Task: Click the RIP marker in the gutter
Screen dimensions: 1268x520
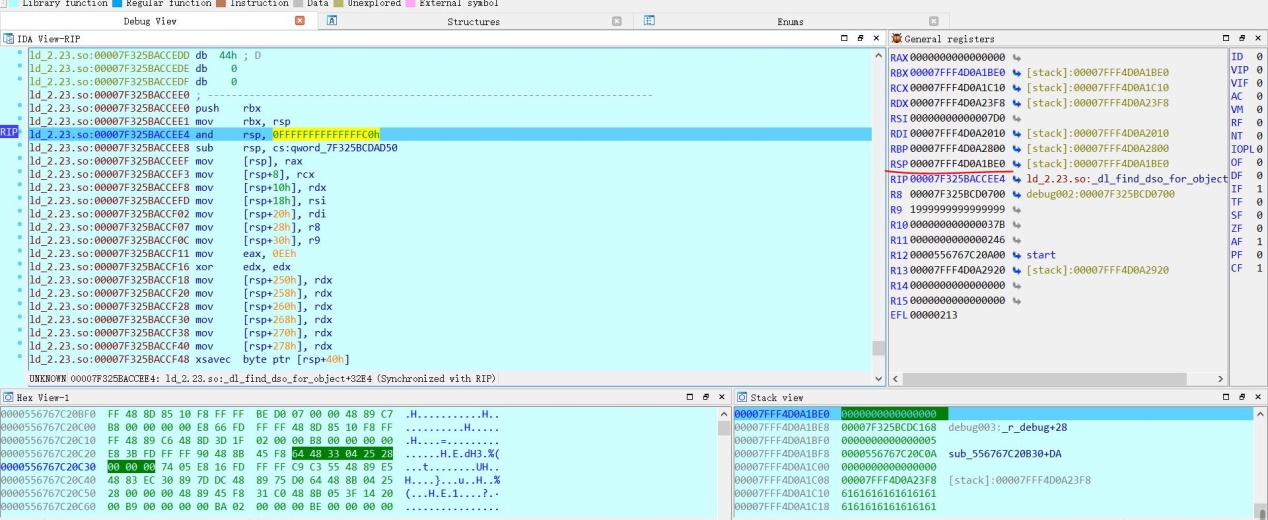Action: click(x=9, y=132)
